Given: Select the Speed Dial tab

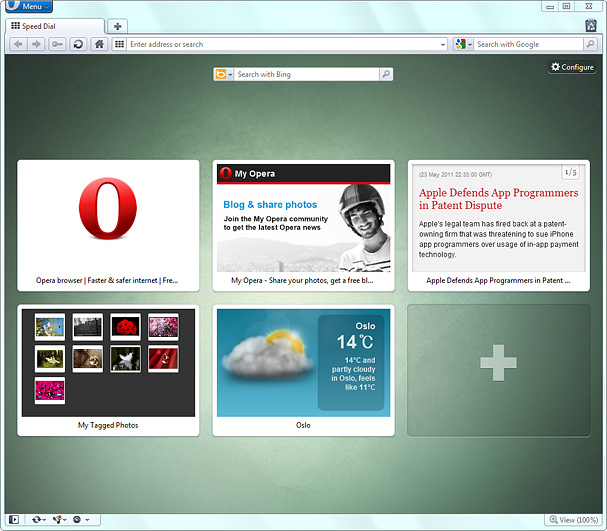Looking at the screenshot, I should pyautogui.click(x=52, y=25).
